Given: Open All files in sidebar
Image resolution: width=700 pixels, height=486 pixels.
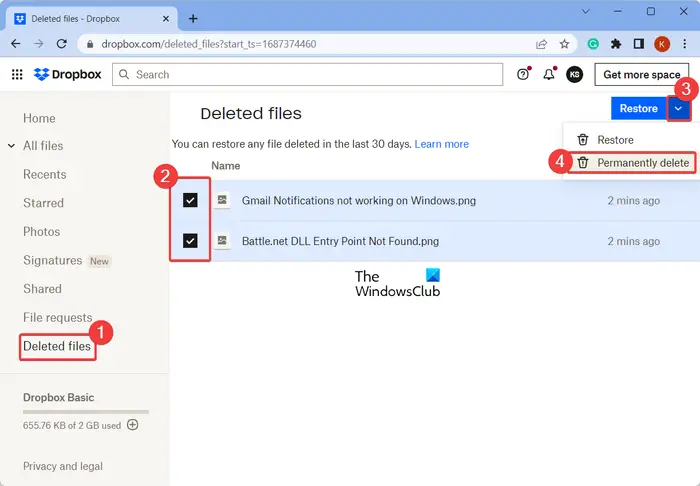Looking at the screenshot, I should click(x=43, y=145).
